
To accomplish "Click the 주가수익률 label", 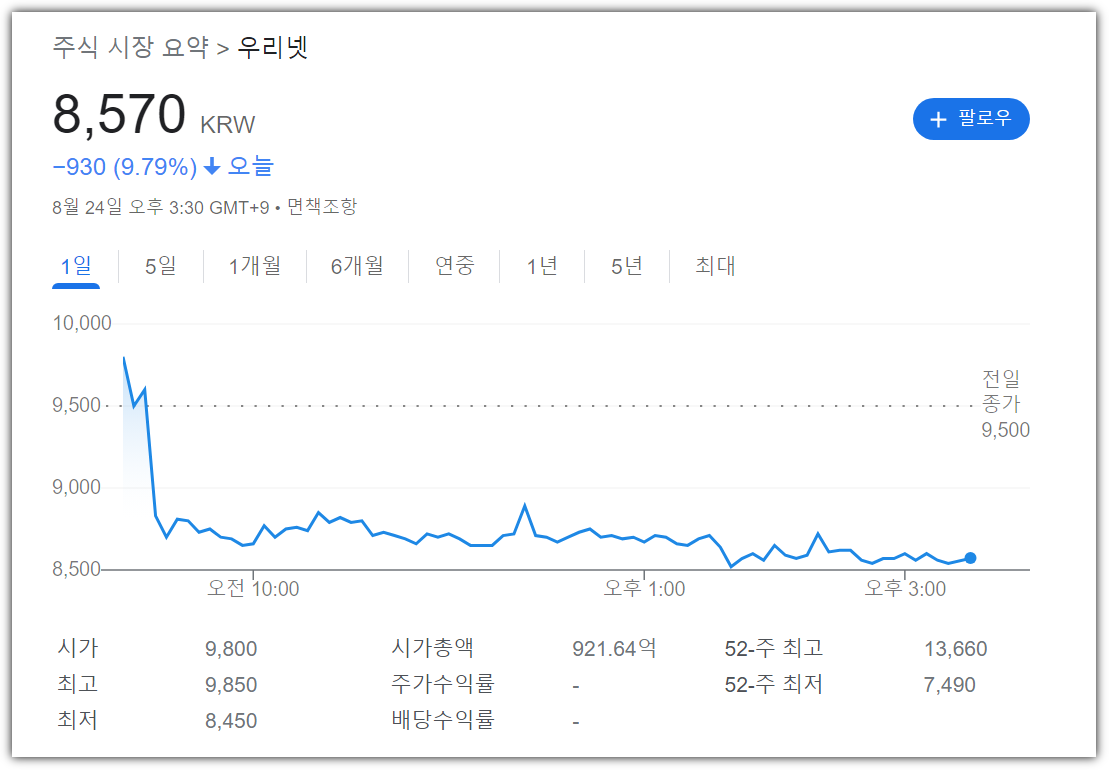I will [x=443, y=684].
